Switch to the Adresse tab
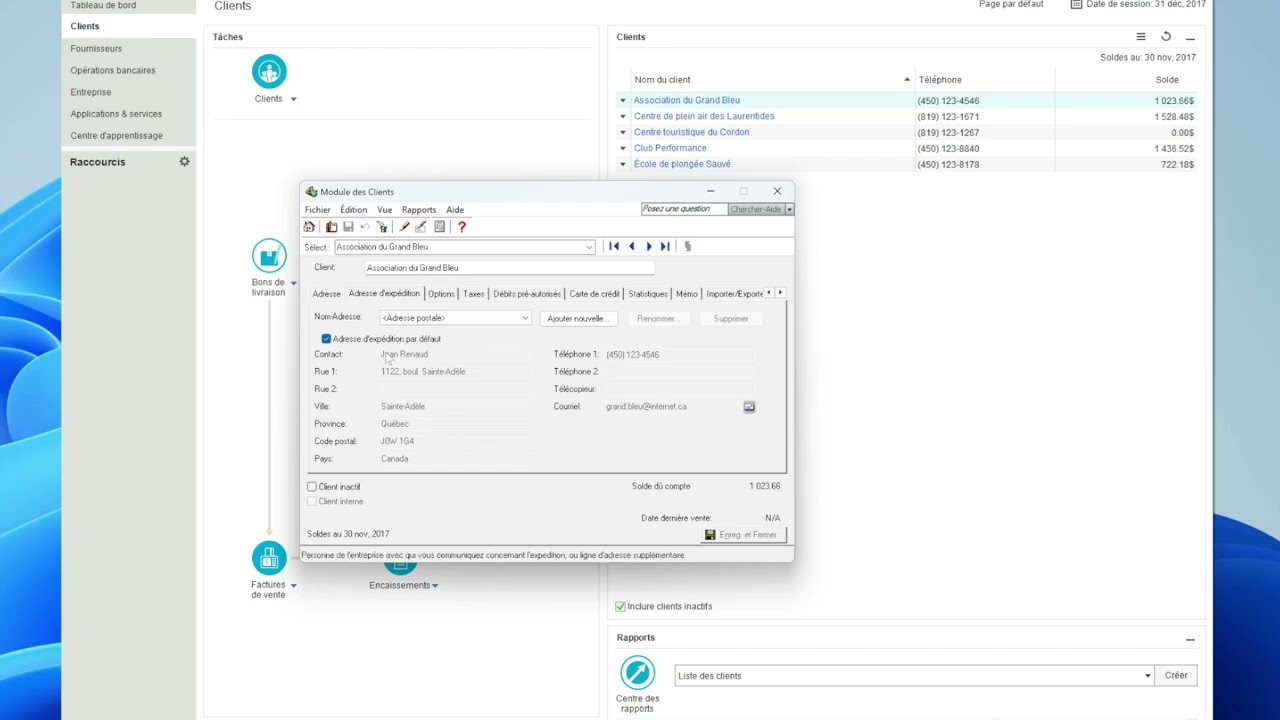The image size is (1280, 720). pyautogui.click(x=326, y=294)
